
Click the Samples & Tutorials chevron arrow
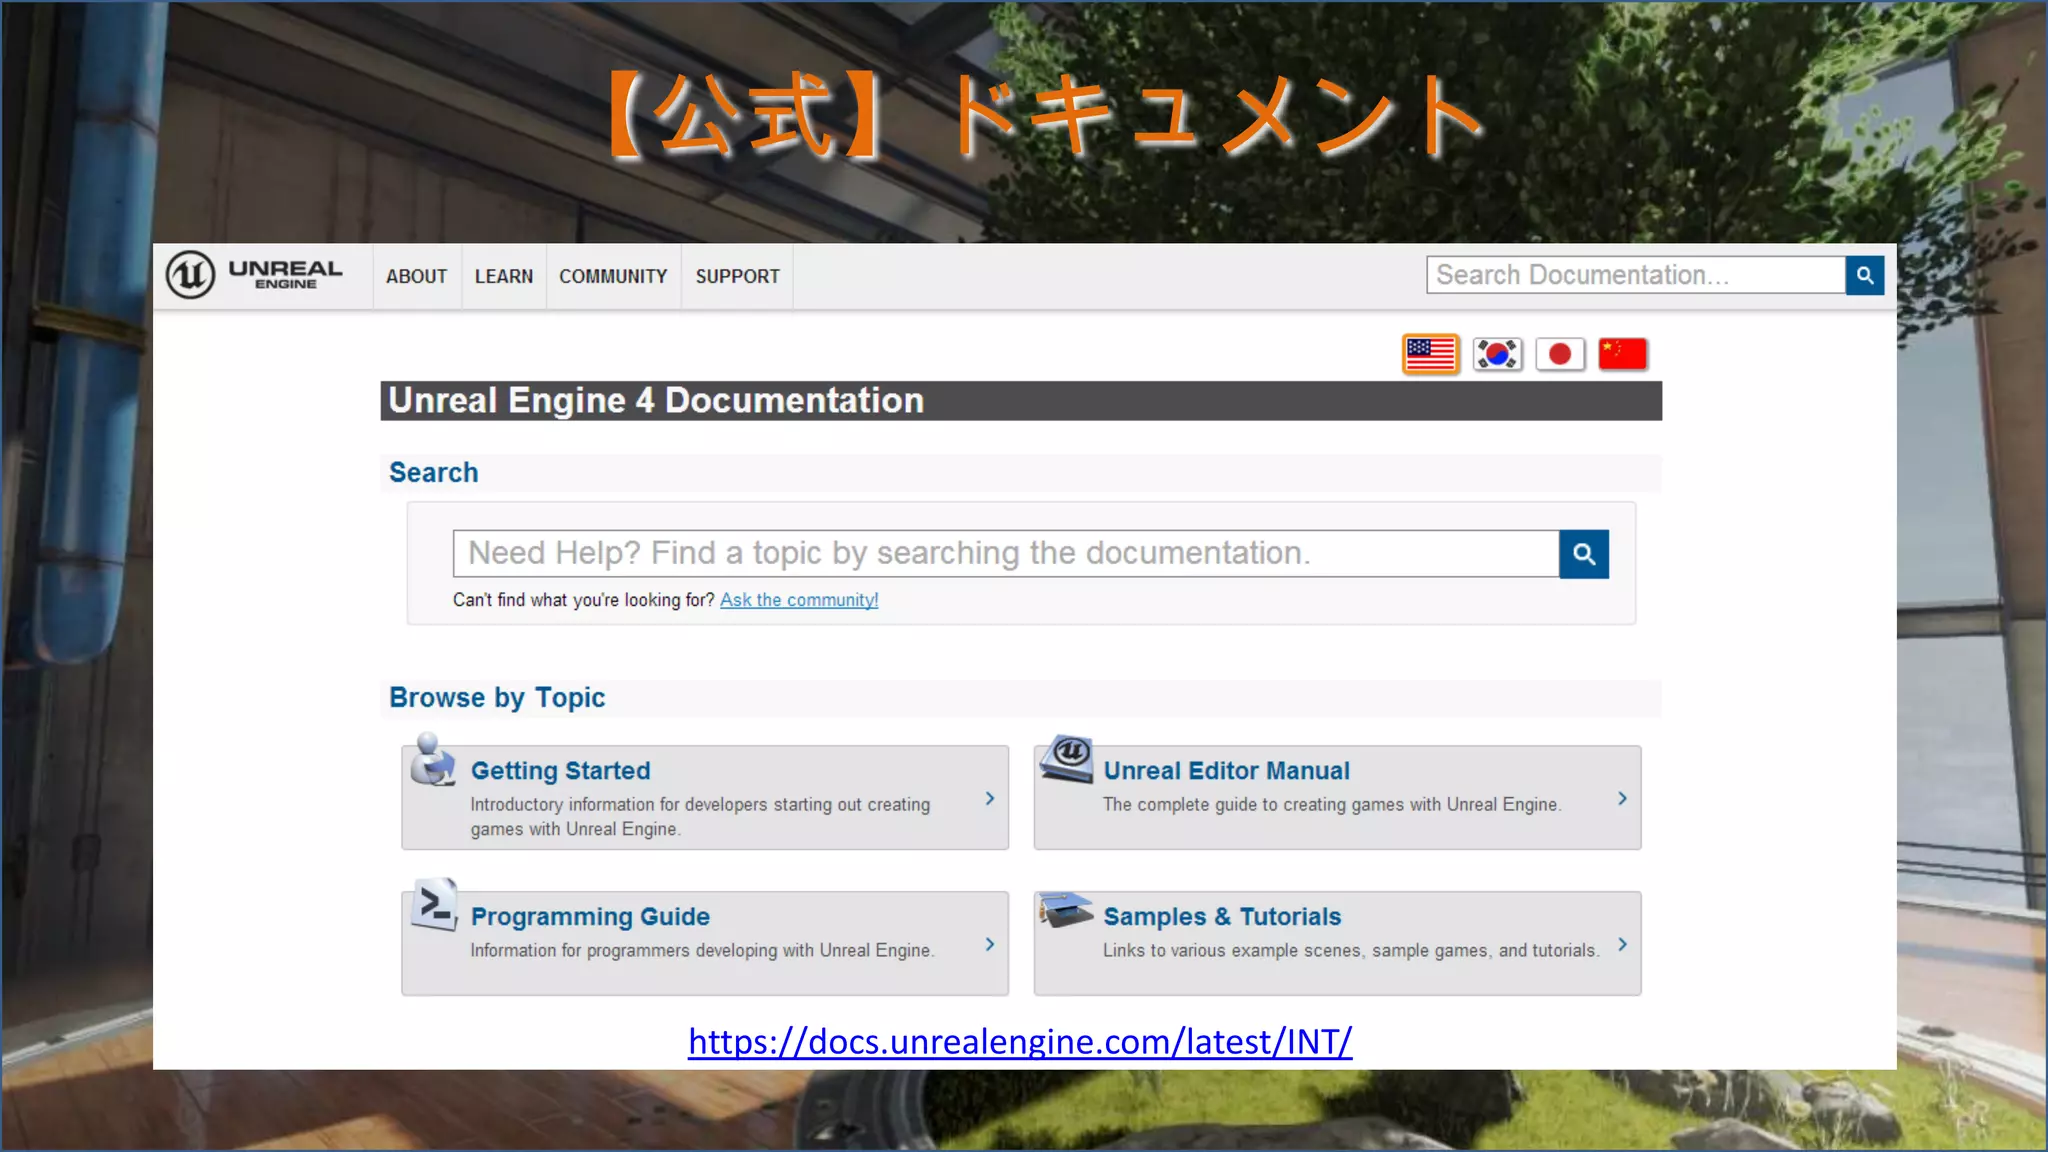click(x=1622, y=944)
